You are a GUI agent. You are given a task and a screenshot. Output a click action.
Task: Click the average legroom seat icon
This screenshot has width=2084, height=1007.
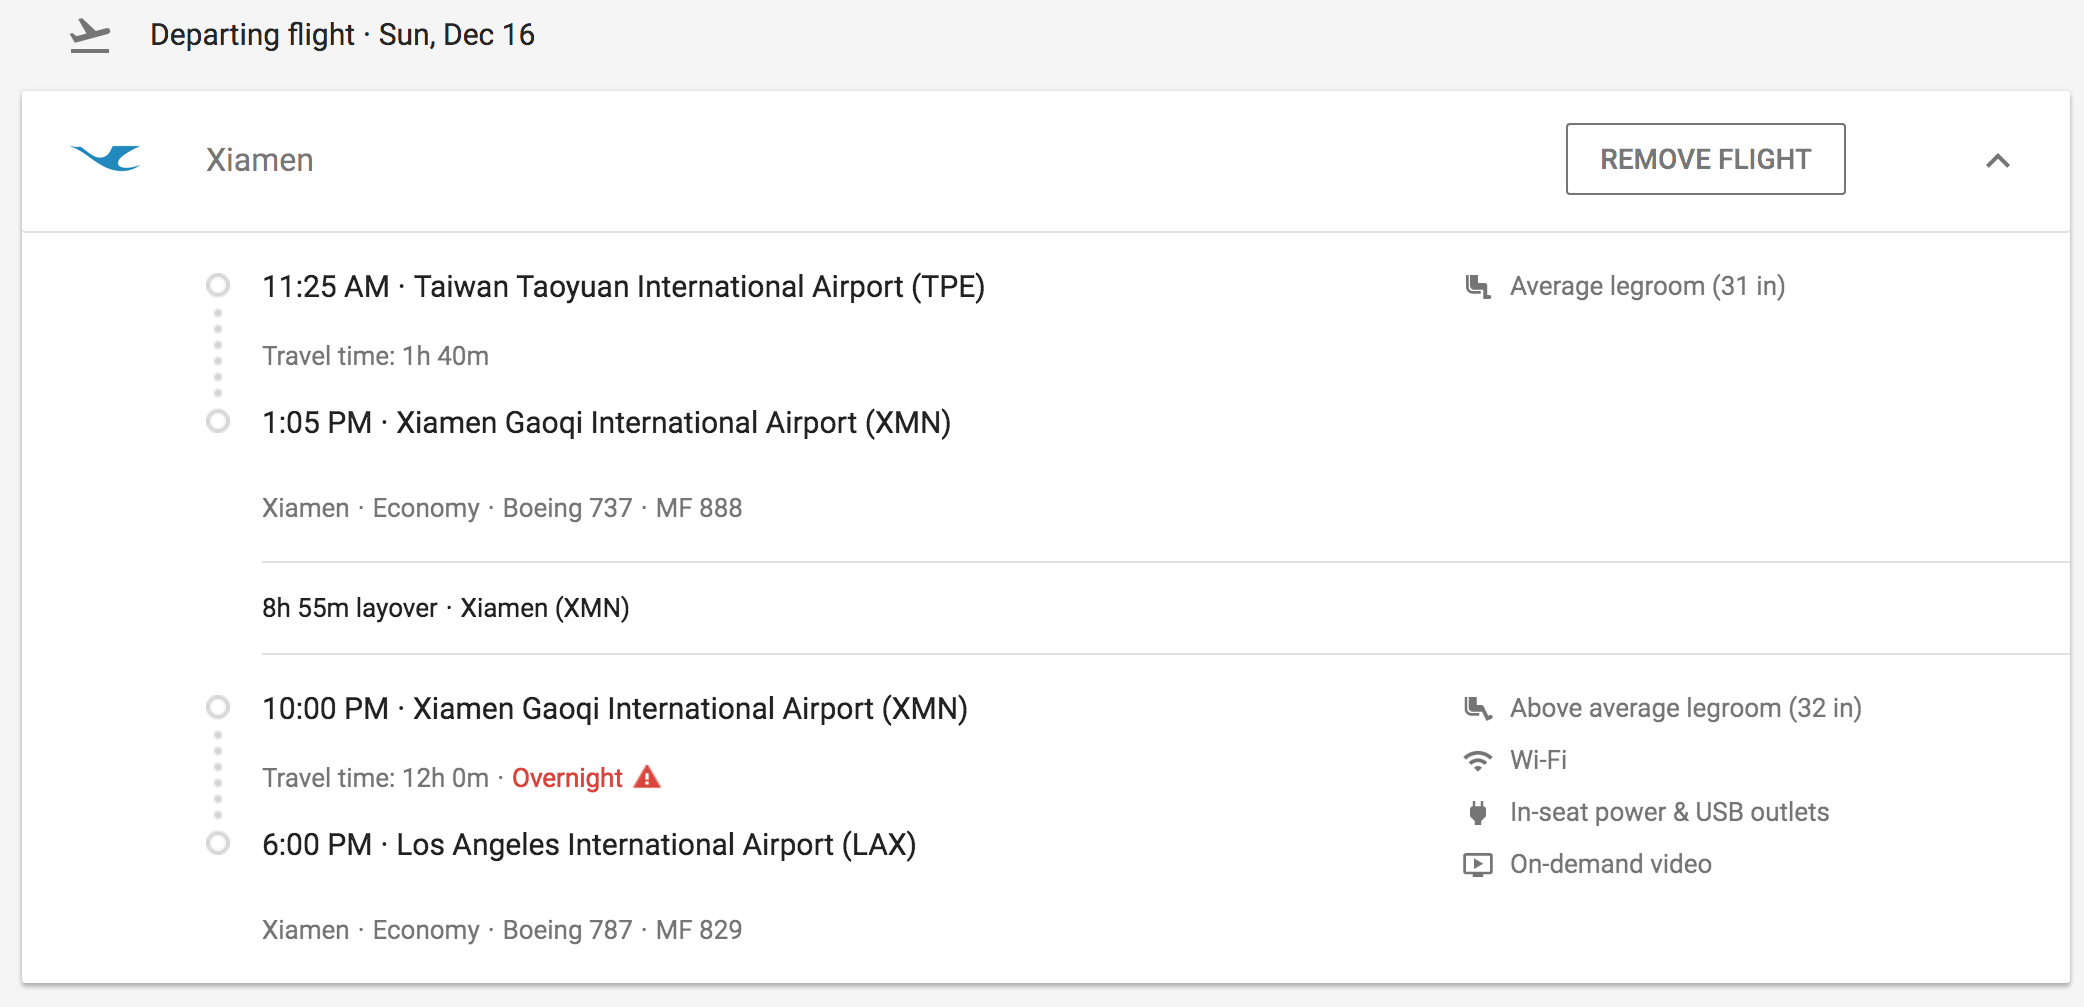pyautogui.click(x=1477, y=287)
